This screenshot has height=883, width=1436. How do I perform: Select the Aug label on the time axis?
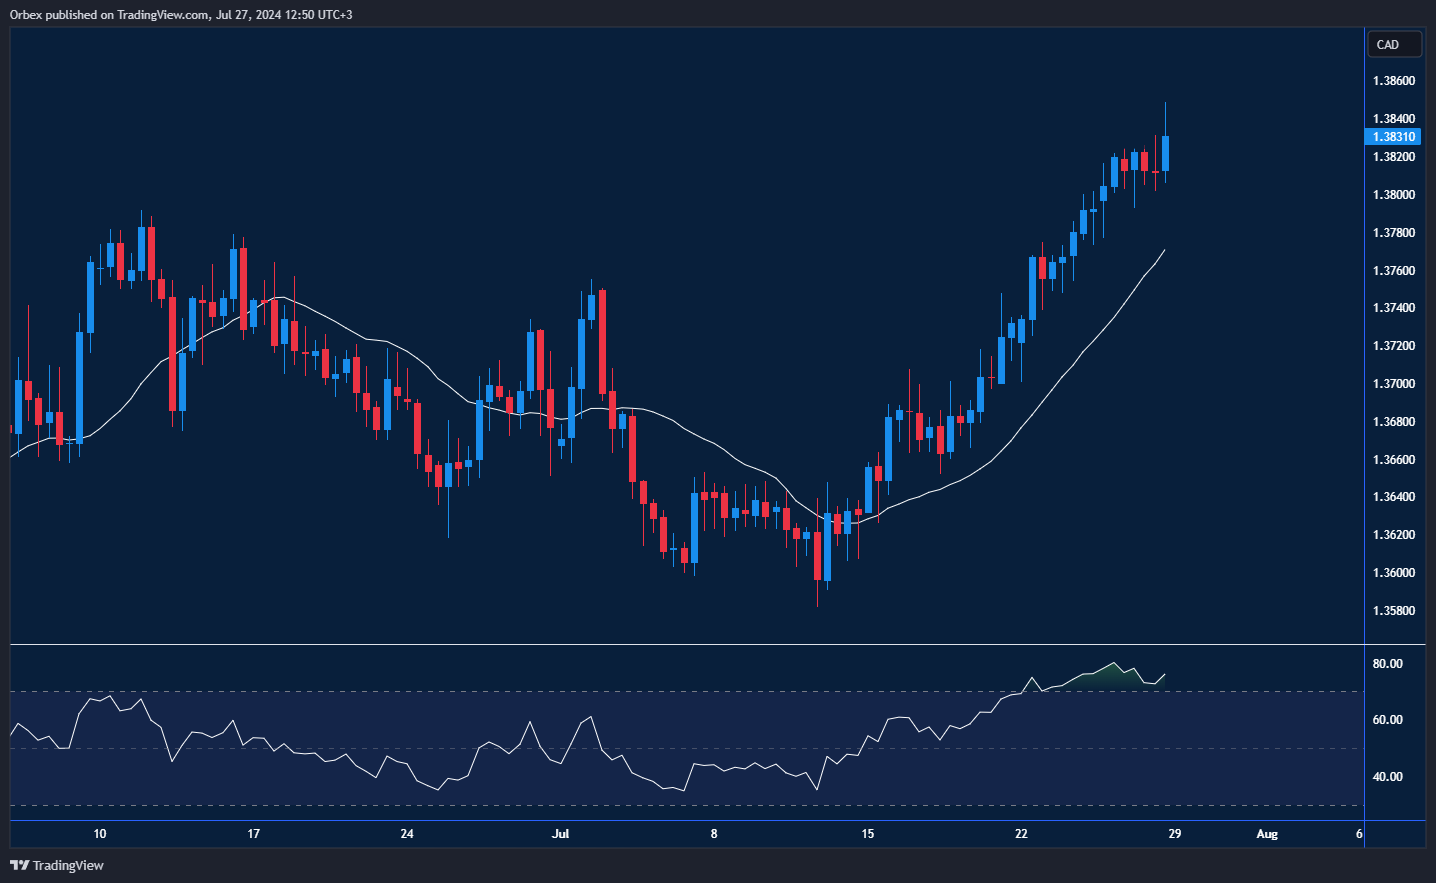(x=1267, y=833)
